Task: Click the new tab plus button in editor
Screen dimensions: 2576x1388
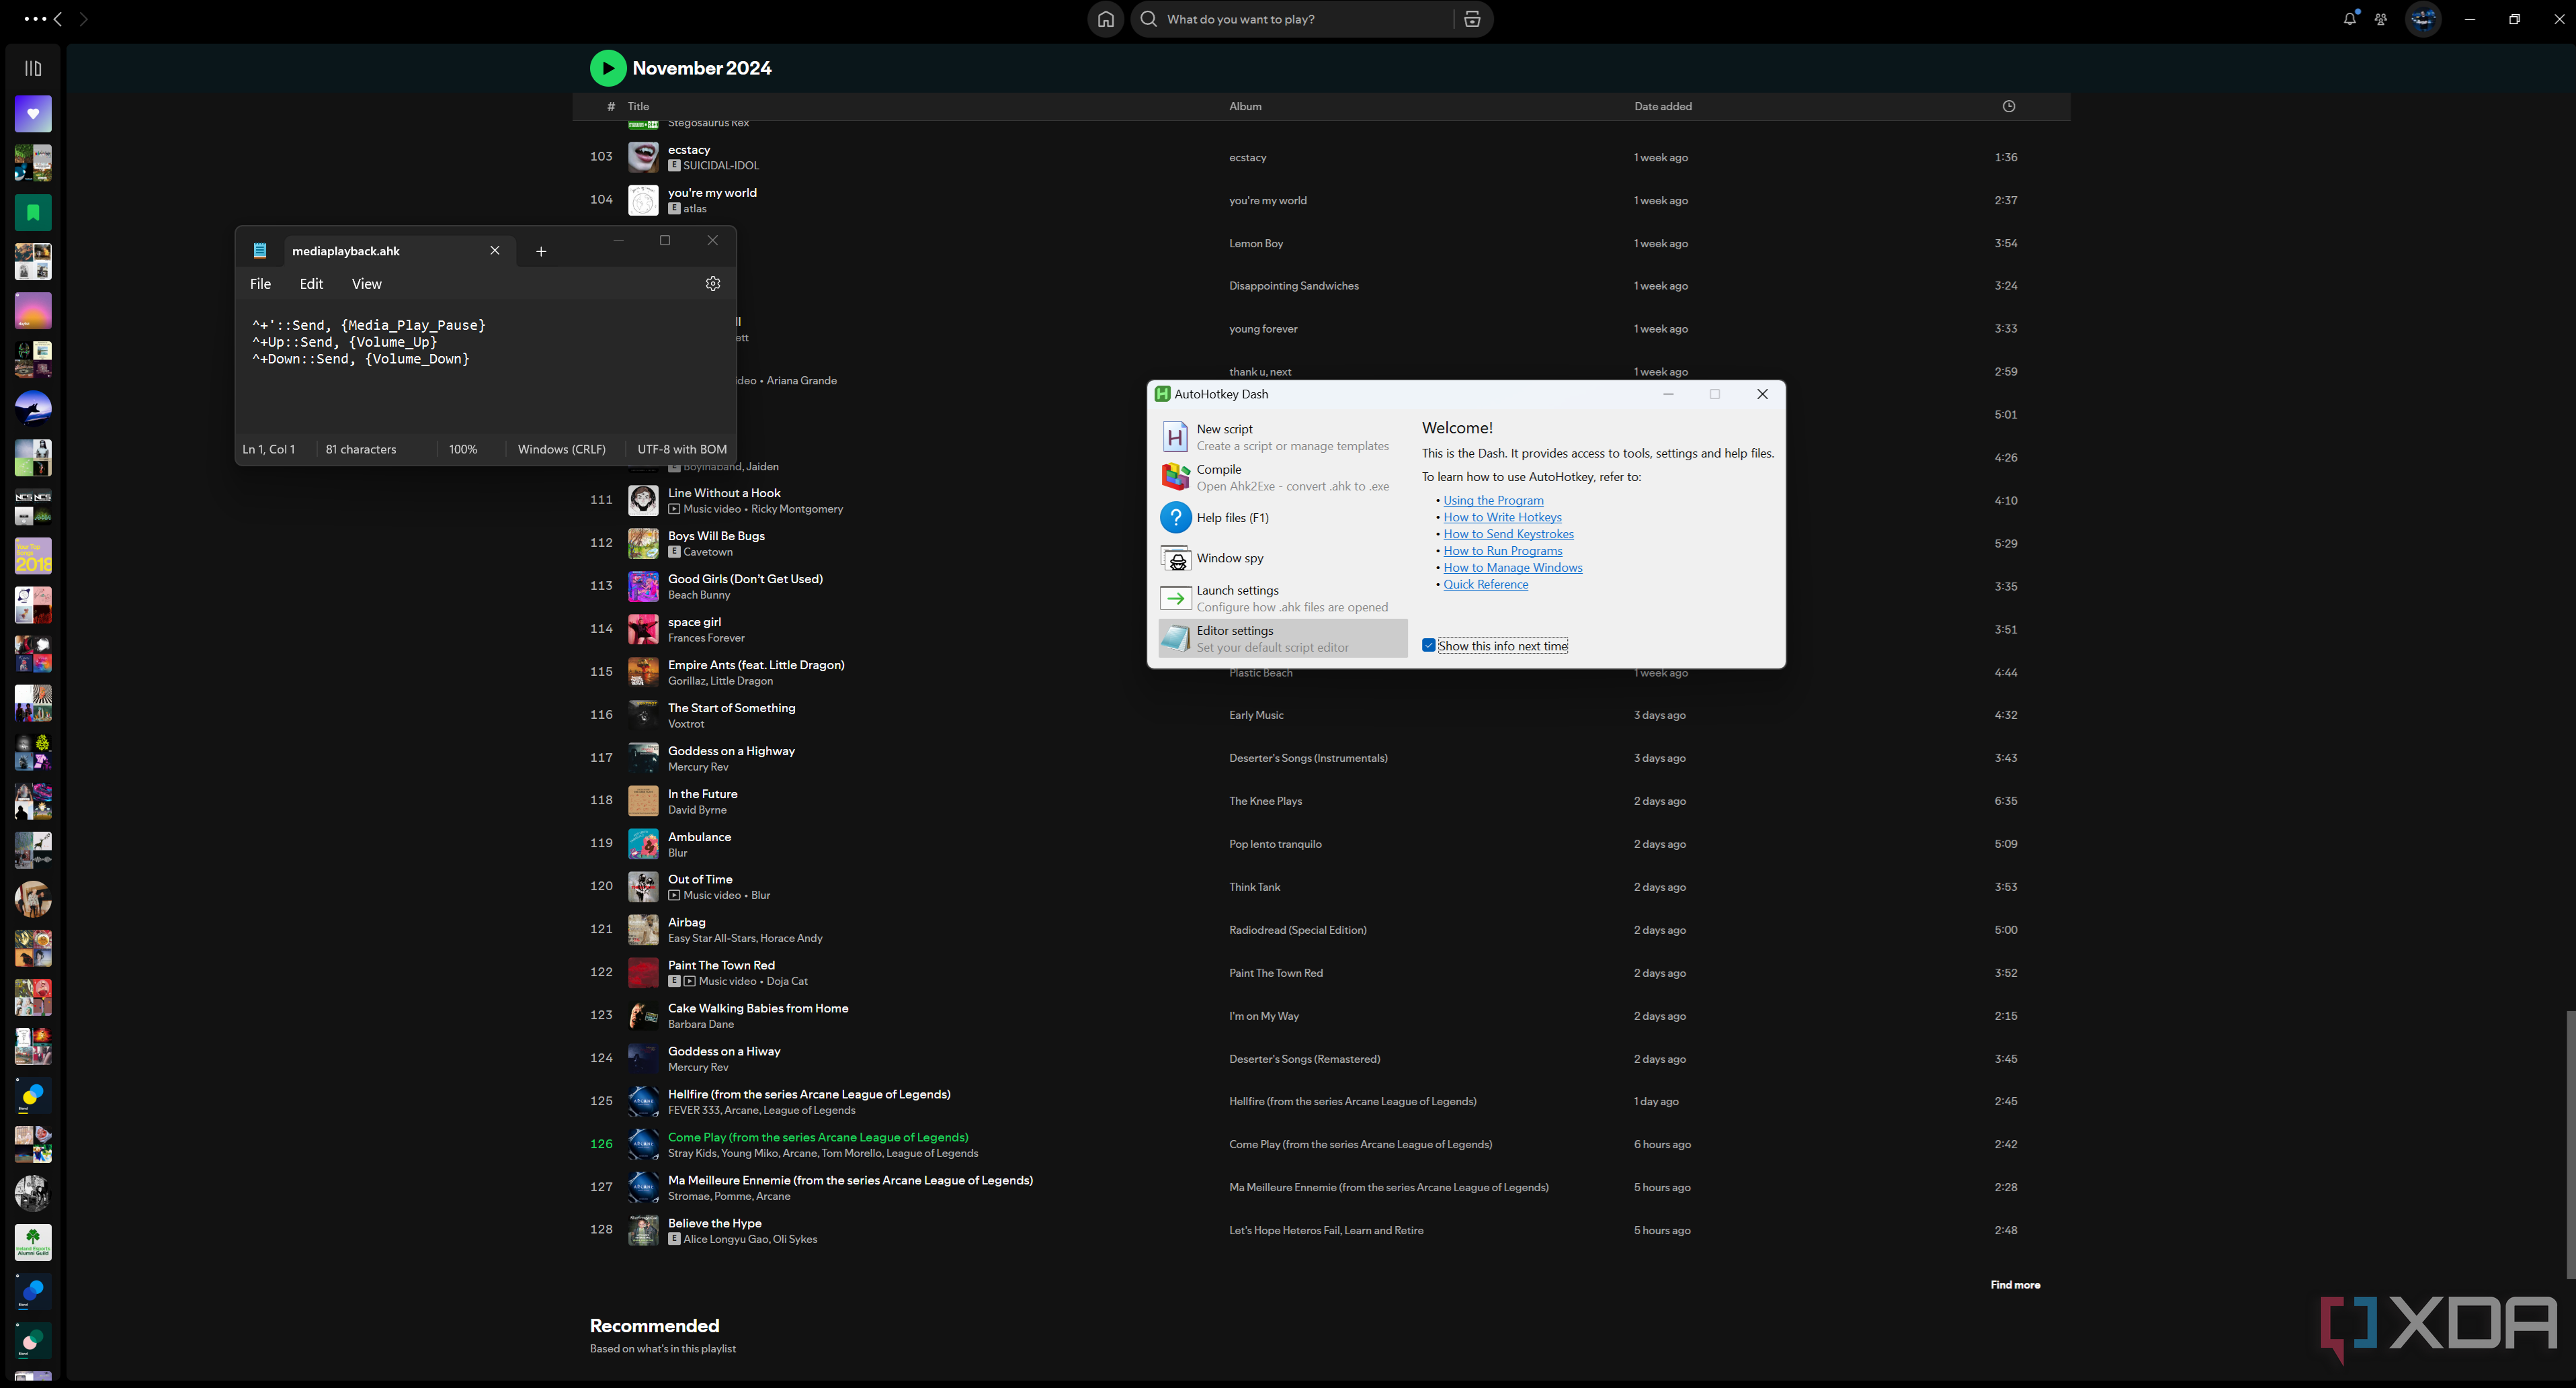Action: coord(540,251)
